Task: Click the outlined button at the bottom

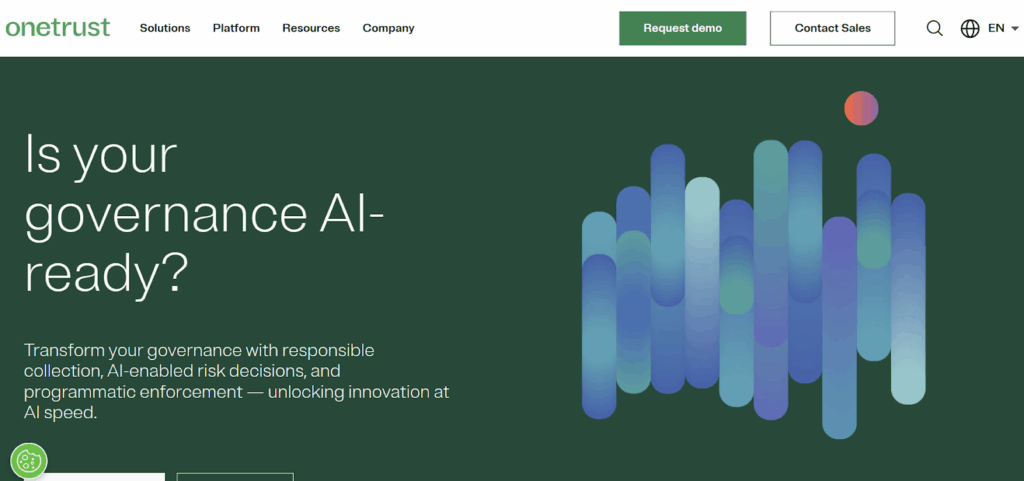Action: [x=235, y=476]
